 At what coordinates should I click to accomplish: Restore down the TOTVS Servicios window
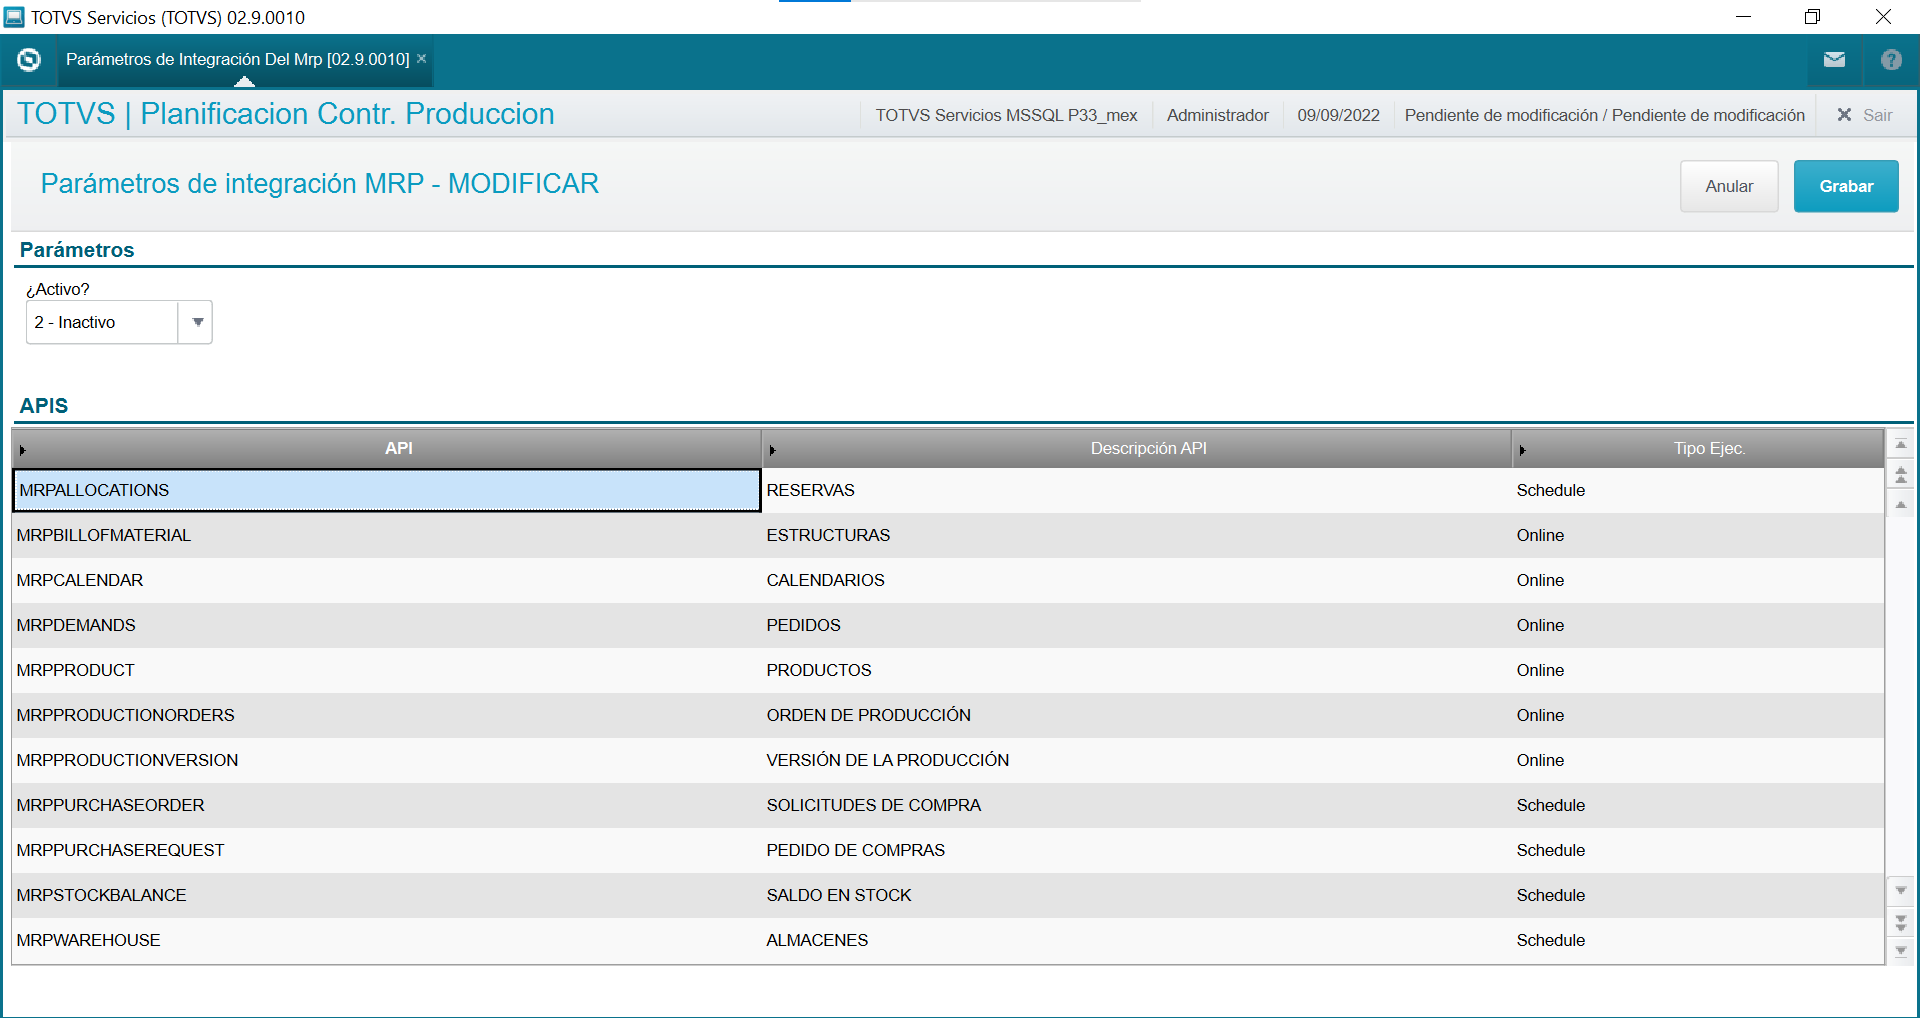click(1812, 17)
